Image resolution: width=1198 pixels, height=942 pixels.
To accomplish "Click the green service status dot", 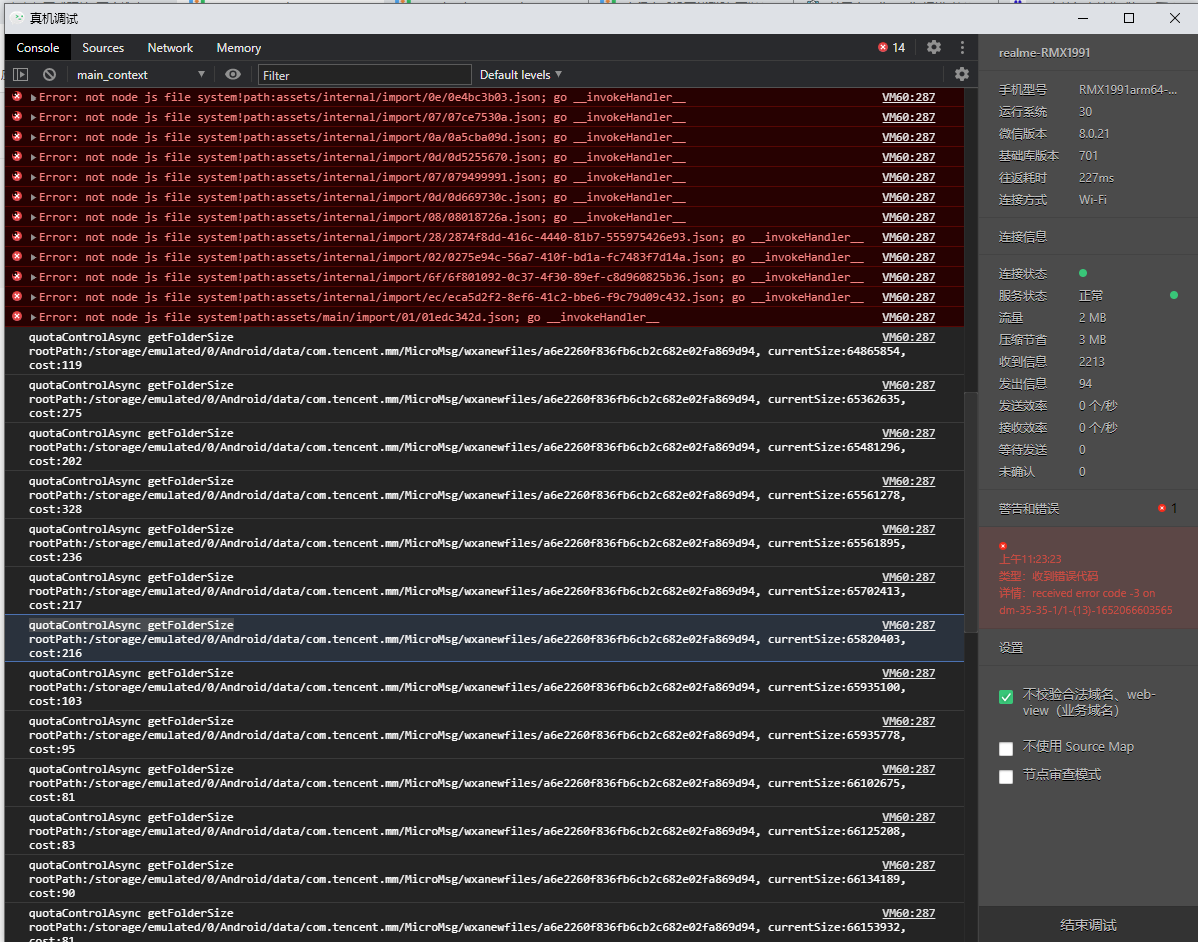I will pos(1174,295).
